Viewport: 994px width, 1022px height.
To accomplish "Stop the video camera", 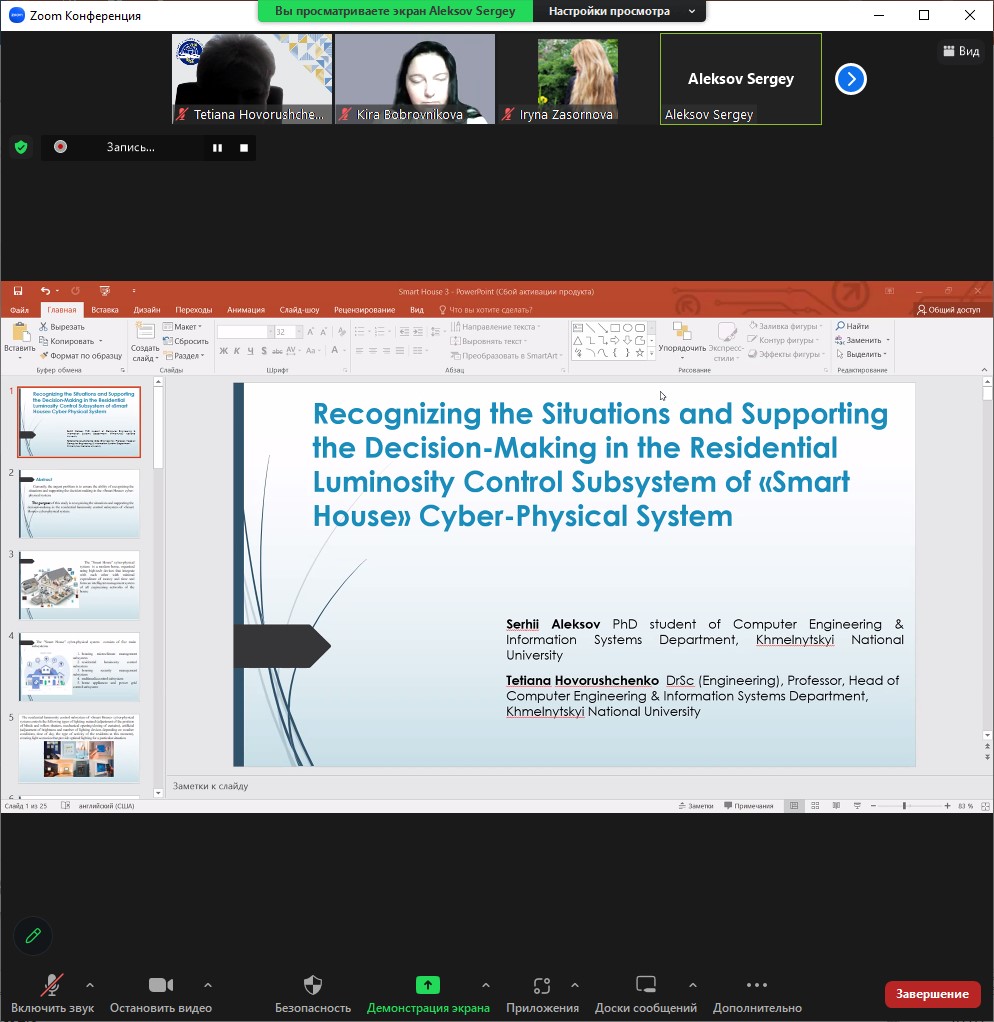I will (x=160, y=986).
